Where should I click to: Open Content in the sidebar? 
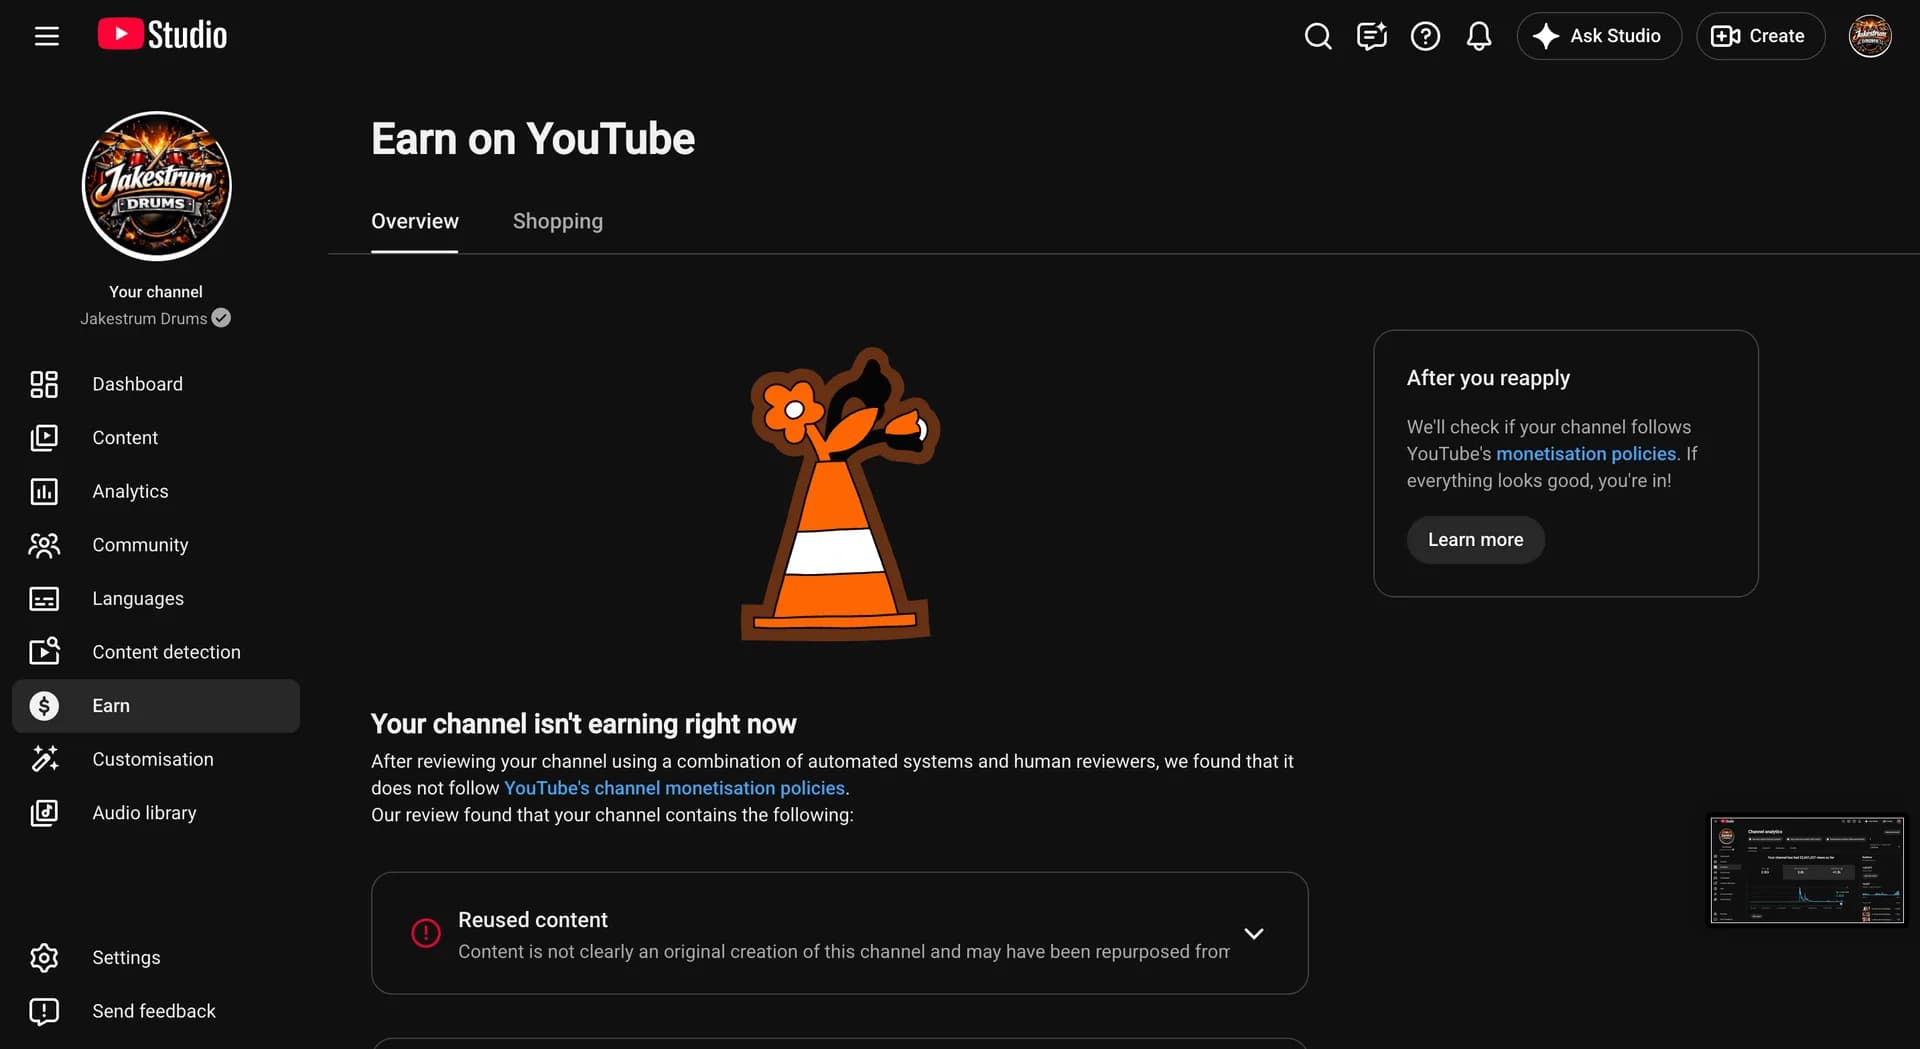pyautogui.click(x=156, y=438)
